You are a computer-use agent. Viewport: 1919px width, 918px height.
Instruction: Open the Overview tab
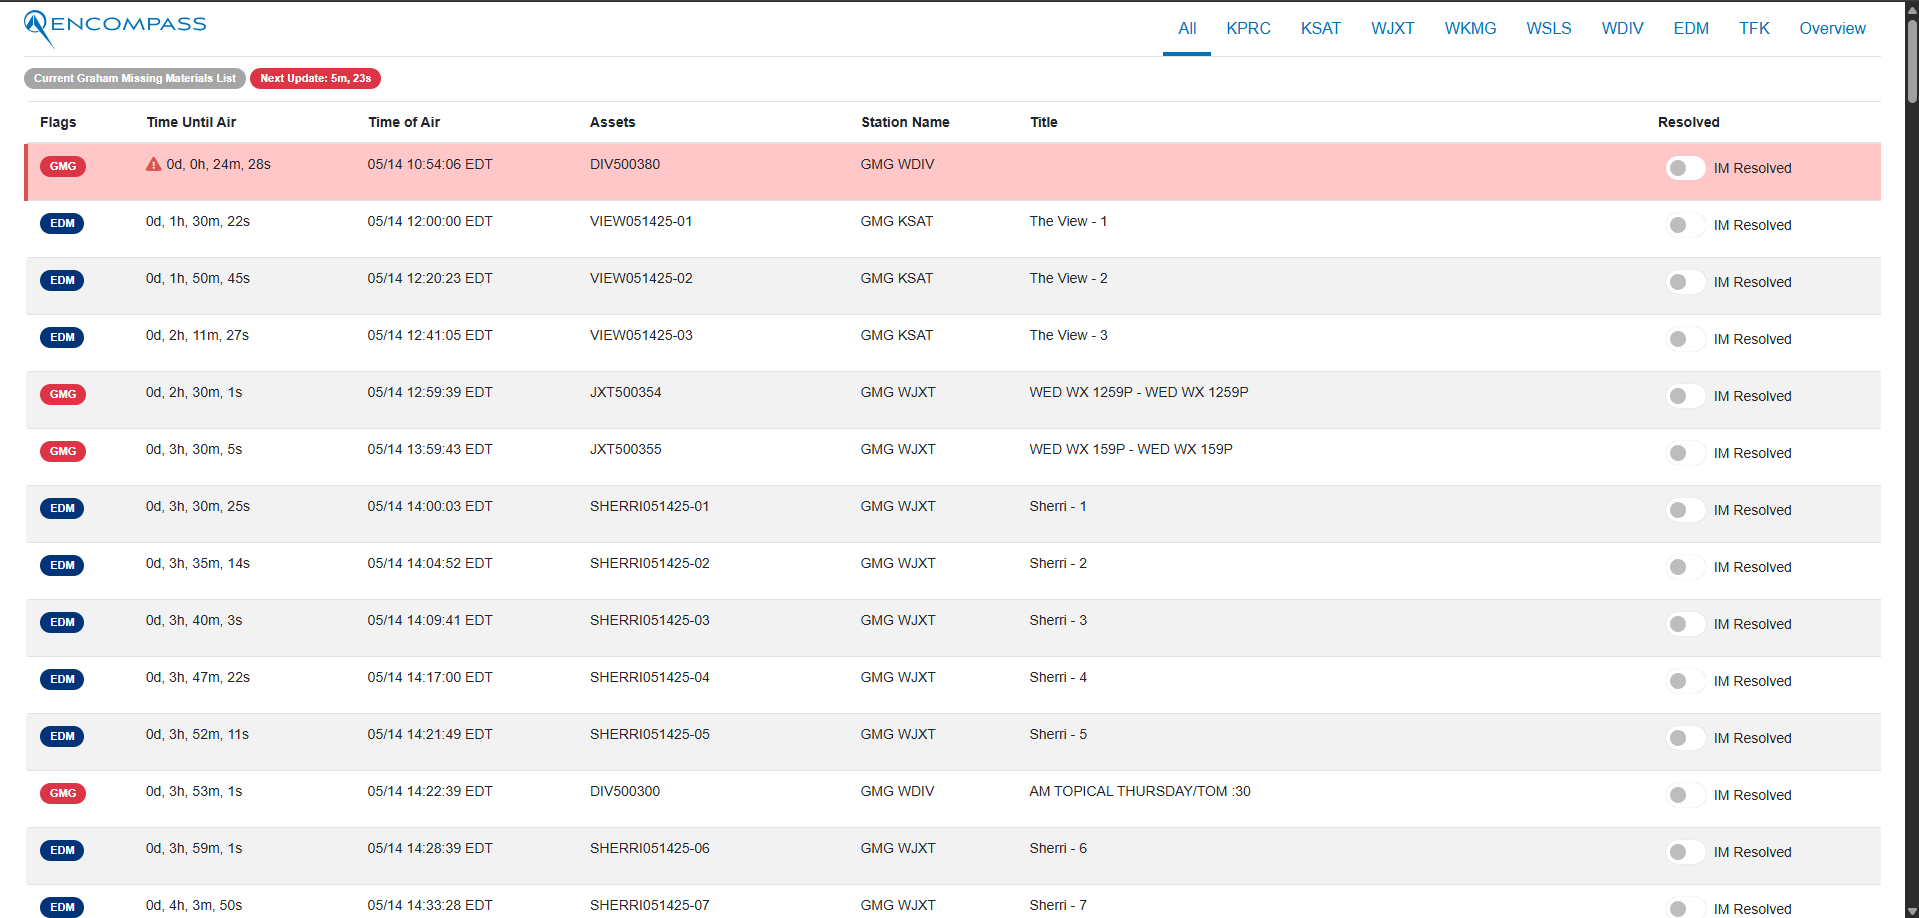[x=1832, y=28]
